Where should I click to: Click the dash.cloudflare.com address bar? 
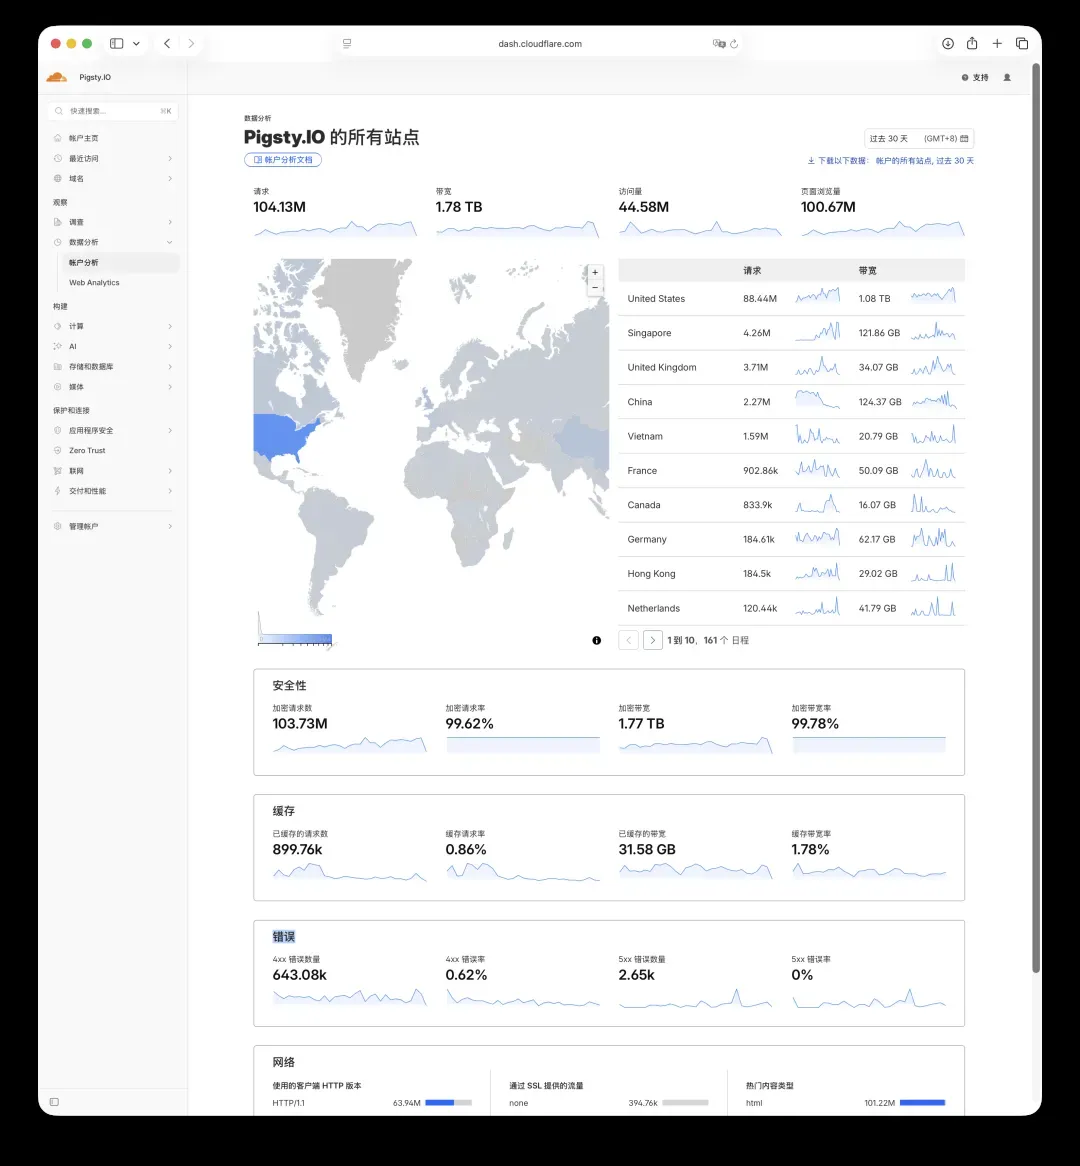click(x=540, y=44)
